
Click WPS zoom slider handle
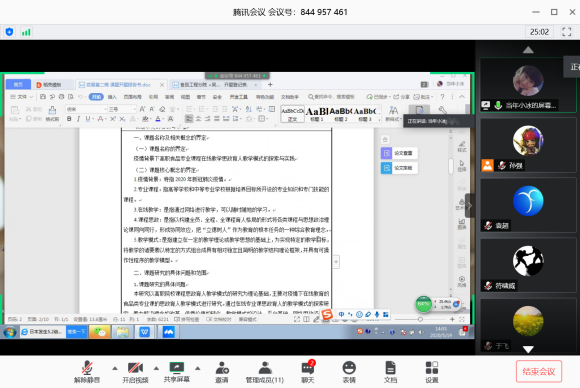420,319
